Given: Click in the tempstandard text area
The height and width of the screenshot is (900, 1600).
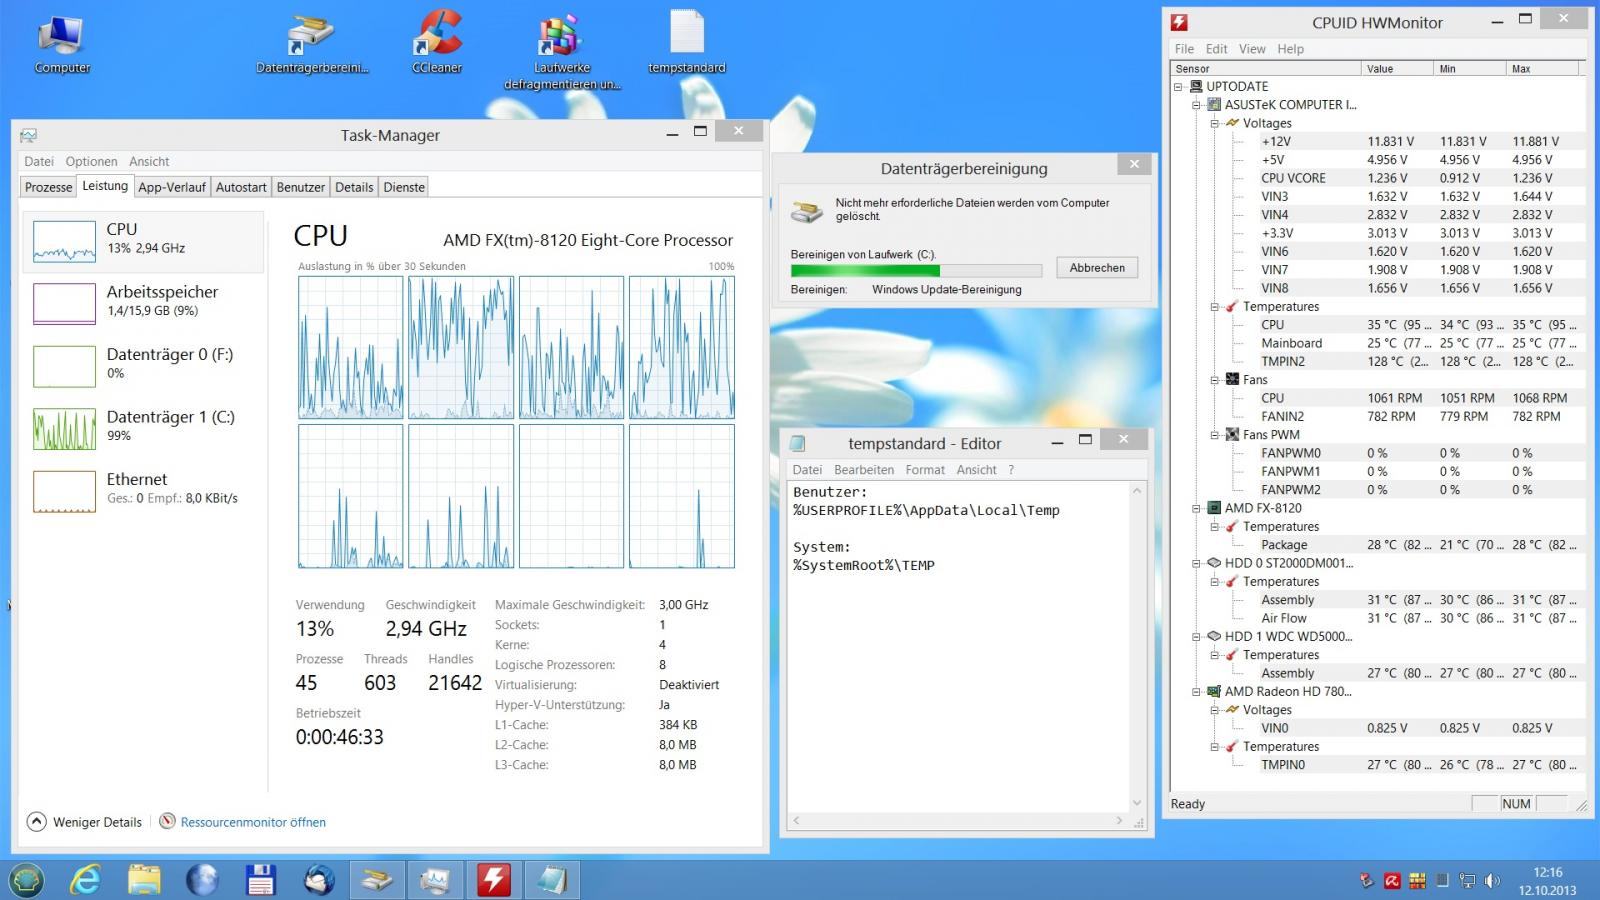Looking at the screenshot, I should (x=958, y=646).
